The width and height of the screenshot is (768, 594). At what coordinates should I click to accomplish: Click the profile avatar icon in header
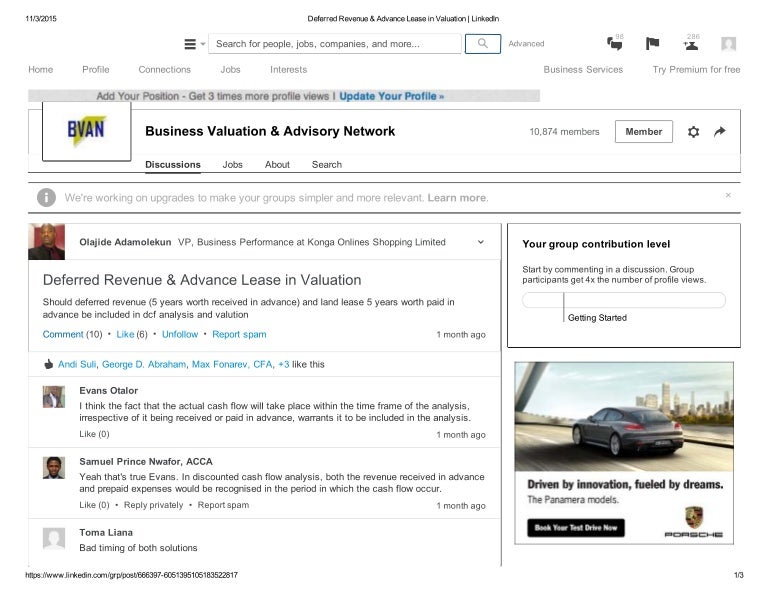pyautogui.click(x=729, y=43)
